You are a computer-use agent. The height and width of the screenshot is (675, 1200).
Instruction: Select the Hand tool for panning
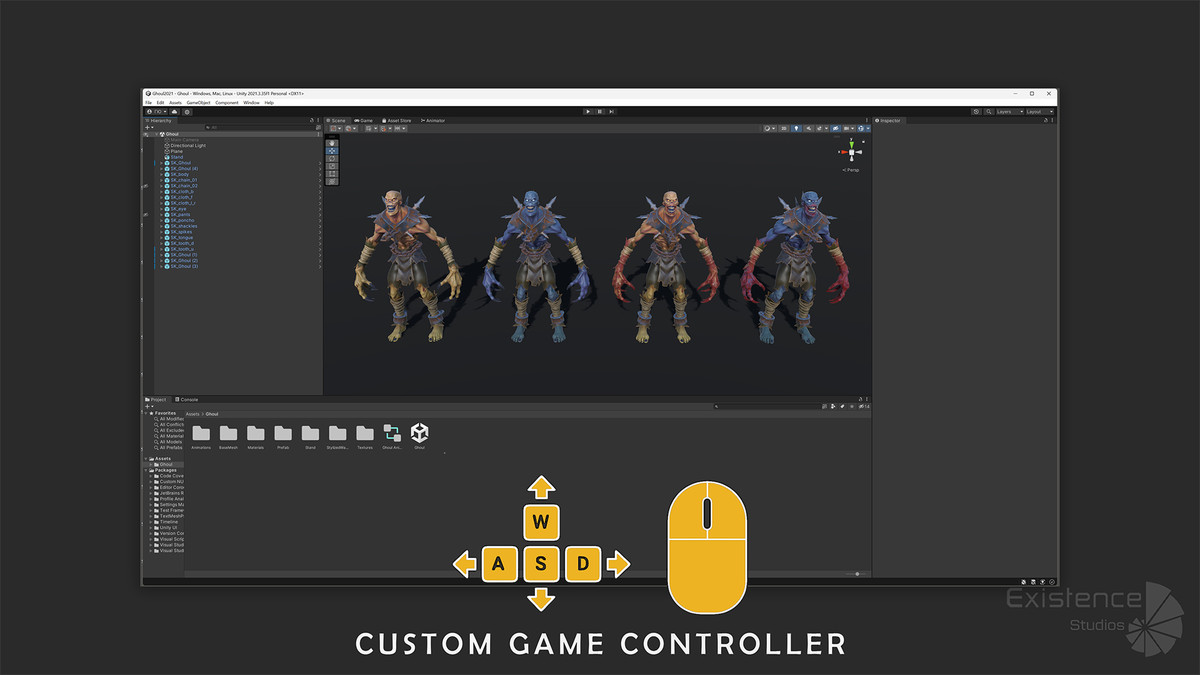[333, 142]
